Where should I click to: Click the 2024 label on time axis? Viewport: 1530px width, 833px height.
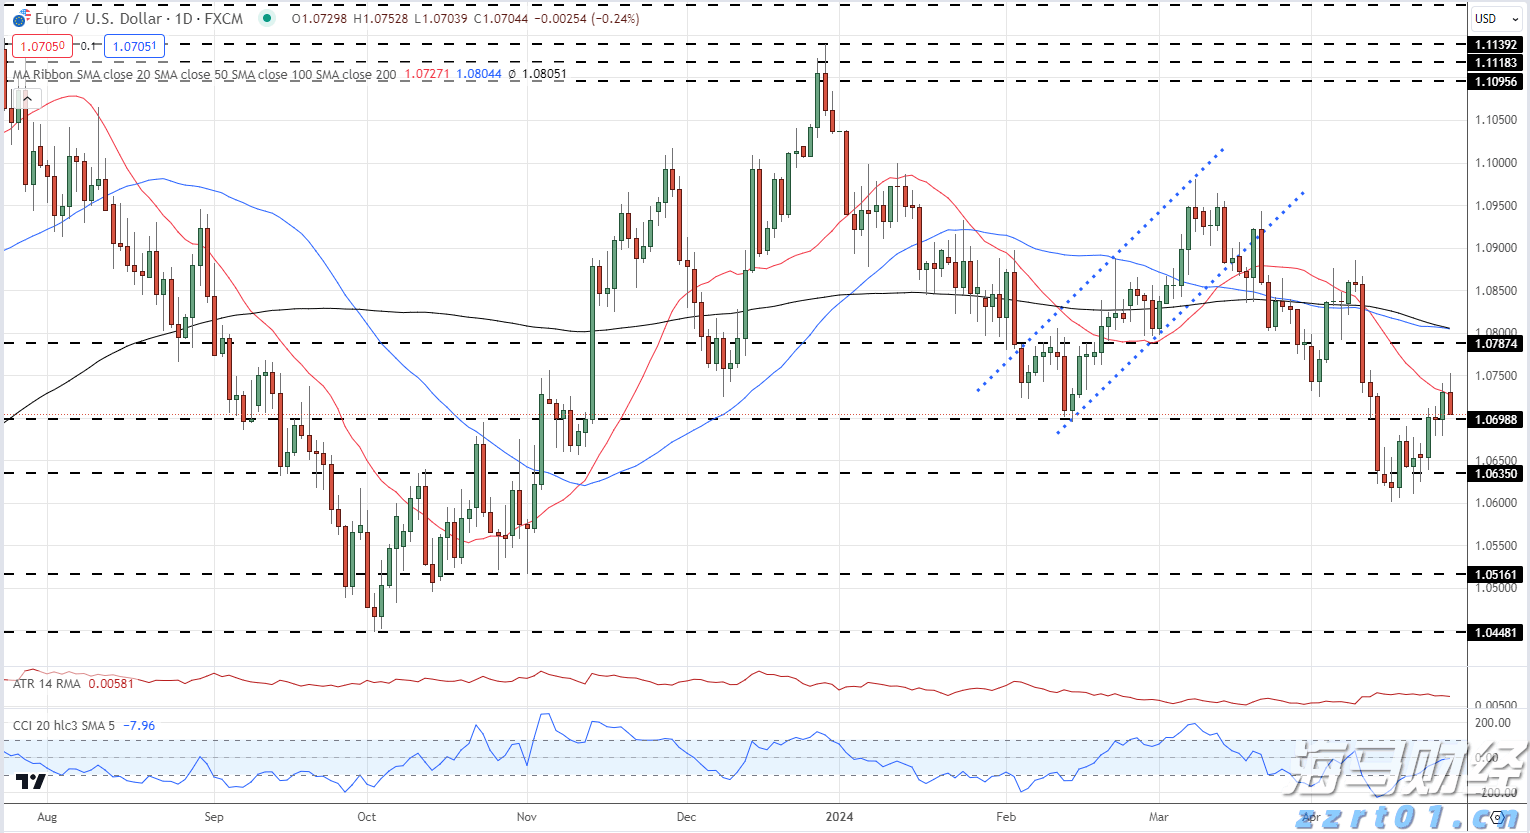tap(840, 817)
